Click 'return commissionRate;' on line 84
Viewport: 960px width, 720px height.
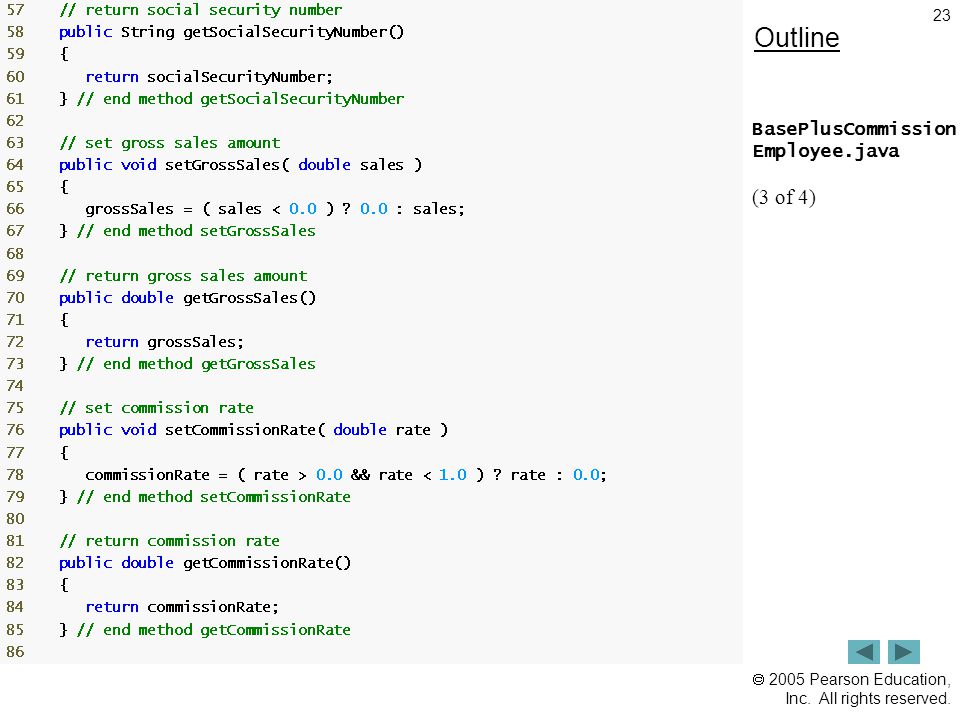coord(182,607)
